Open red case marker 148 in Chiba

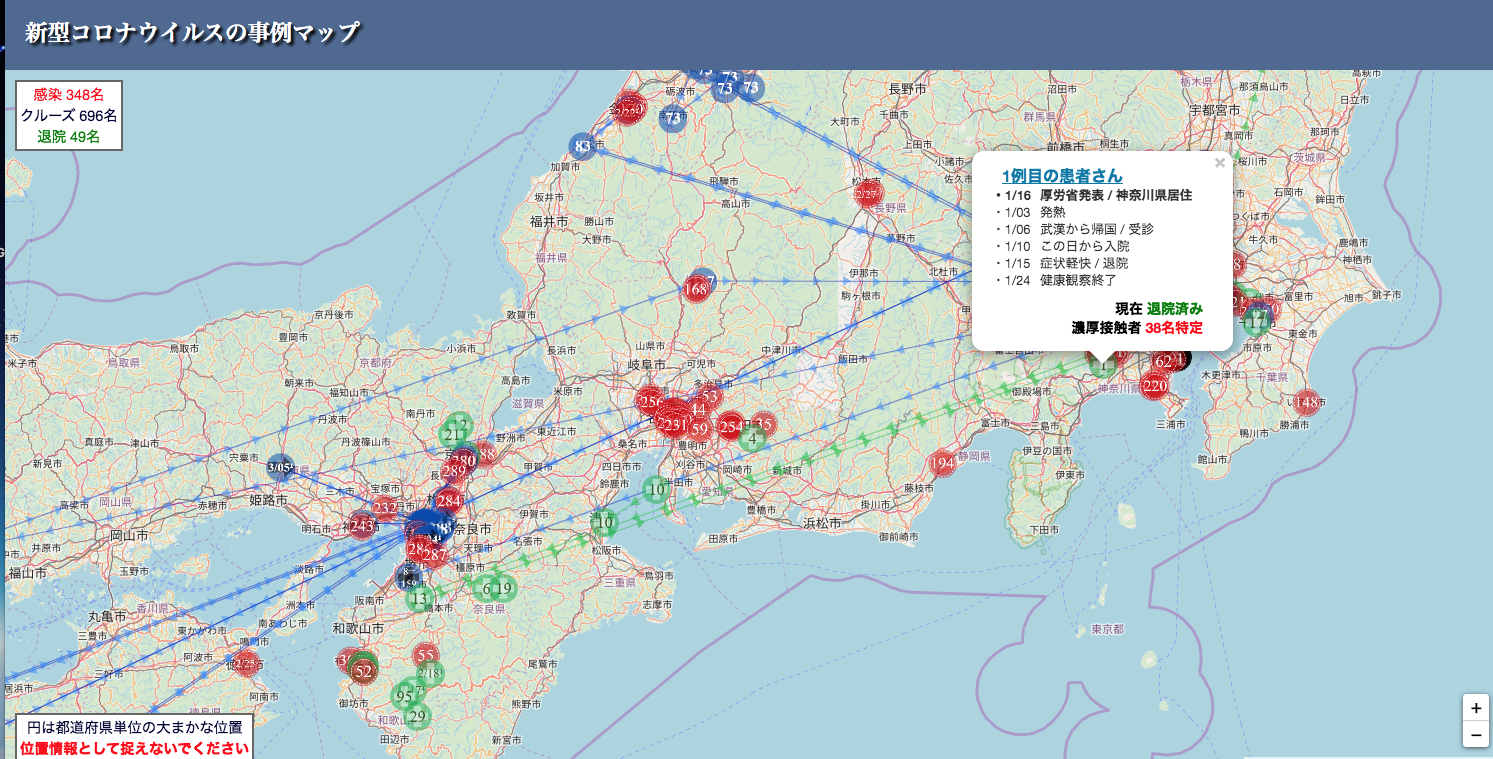click(1306, 403)
